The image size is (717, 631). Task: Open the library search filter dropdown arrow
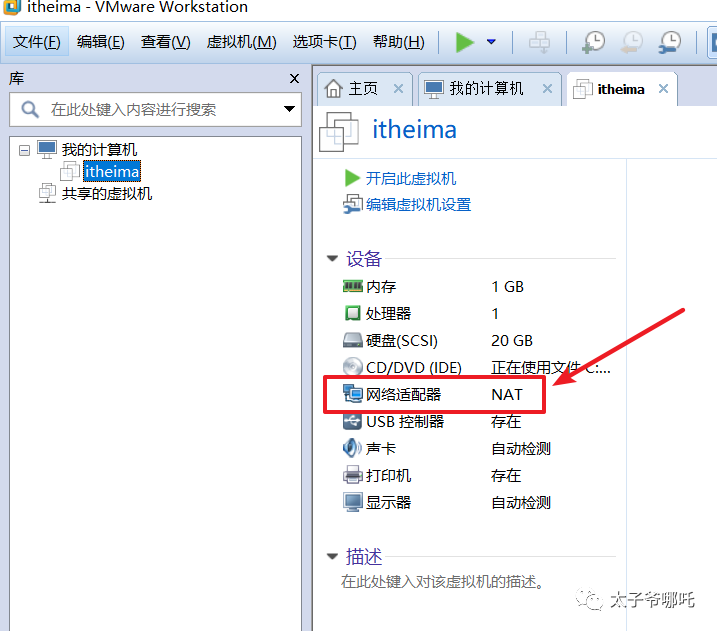[x=289, y=109]
